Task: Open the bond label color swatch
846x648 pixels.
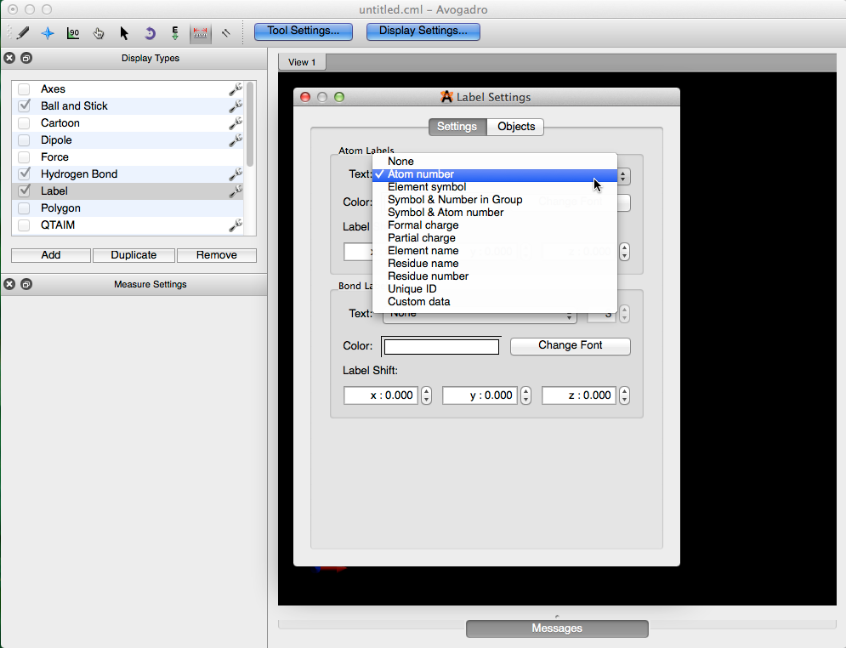Action: tap(441, 347)
